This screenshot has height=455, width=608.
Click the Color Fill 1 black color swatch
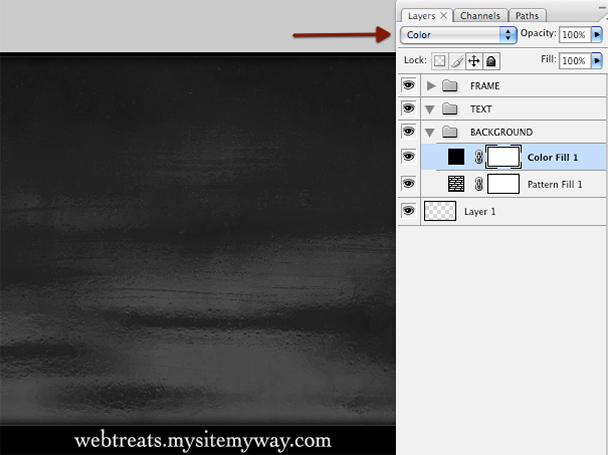pyautogui.click(x=456, y=157)
